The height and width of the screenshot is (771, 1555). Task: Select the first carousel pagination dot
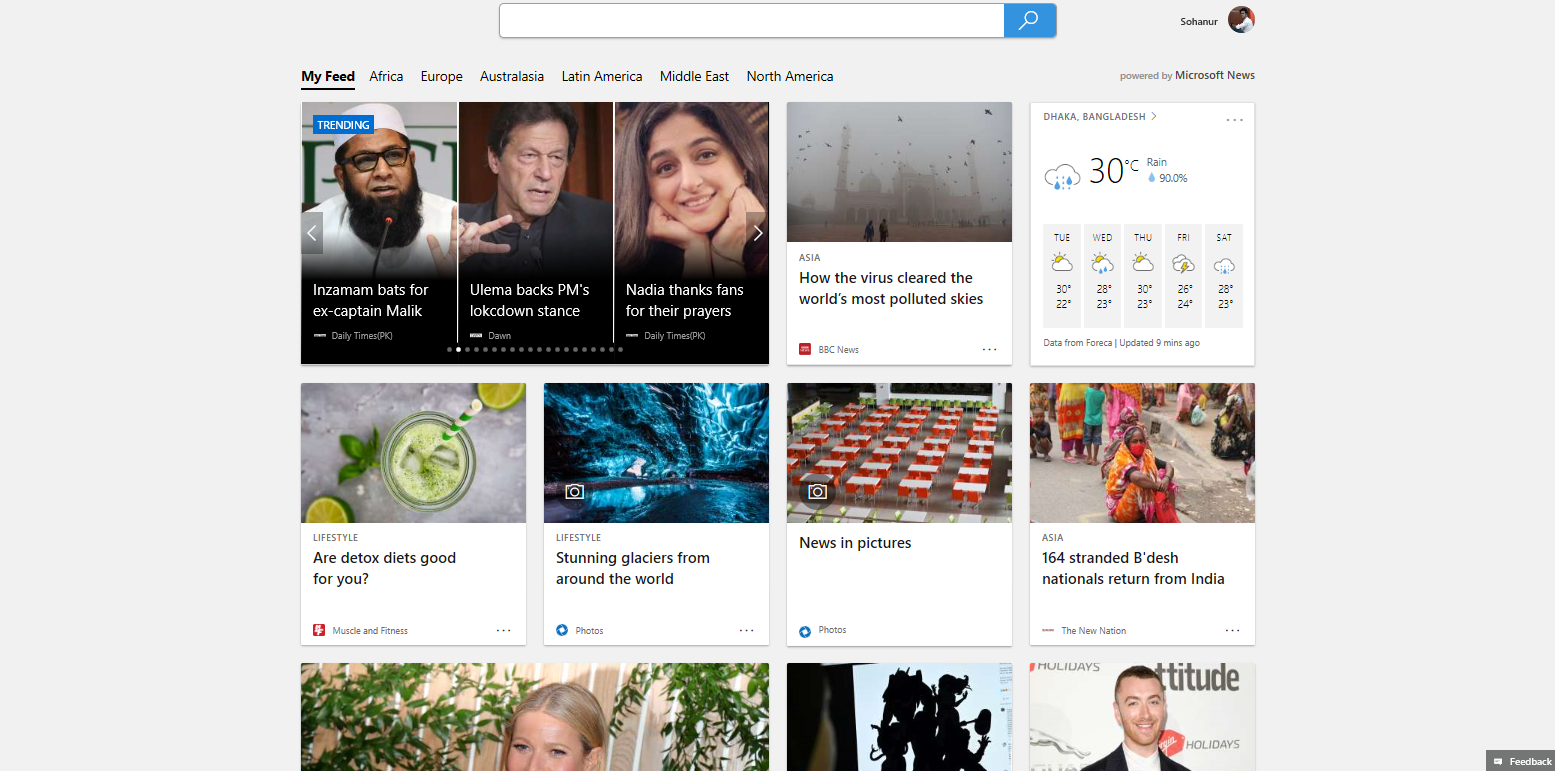(449, 350)
